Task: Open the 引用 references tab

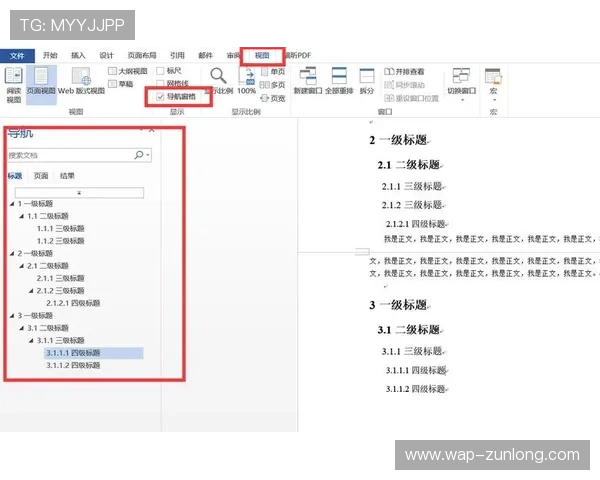Action: coord(177,56)
